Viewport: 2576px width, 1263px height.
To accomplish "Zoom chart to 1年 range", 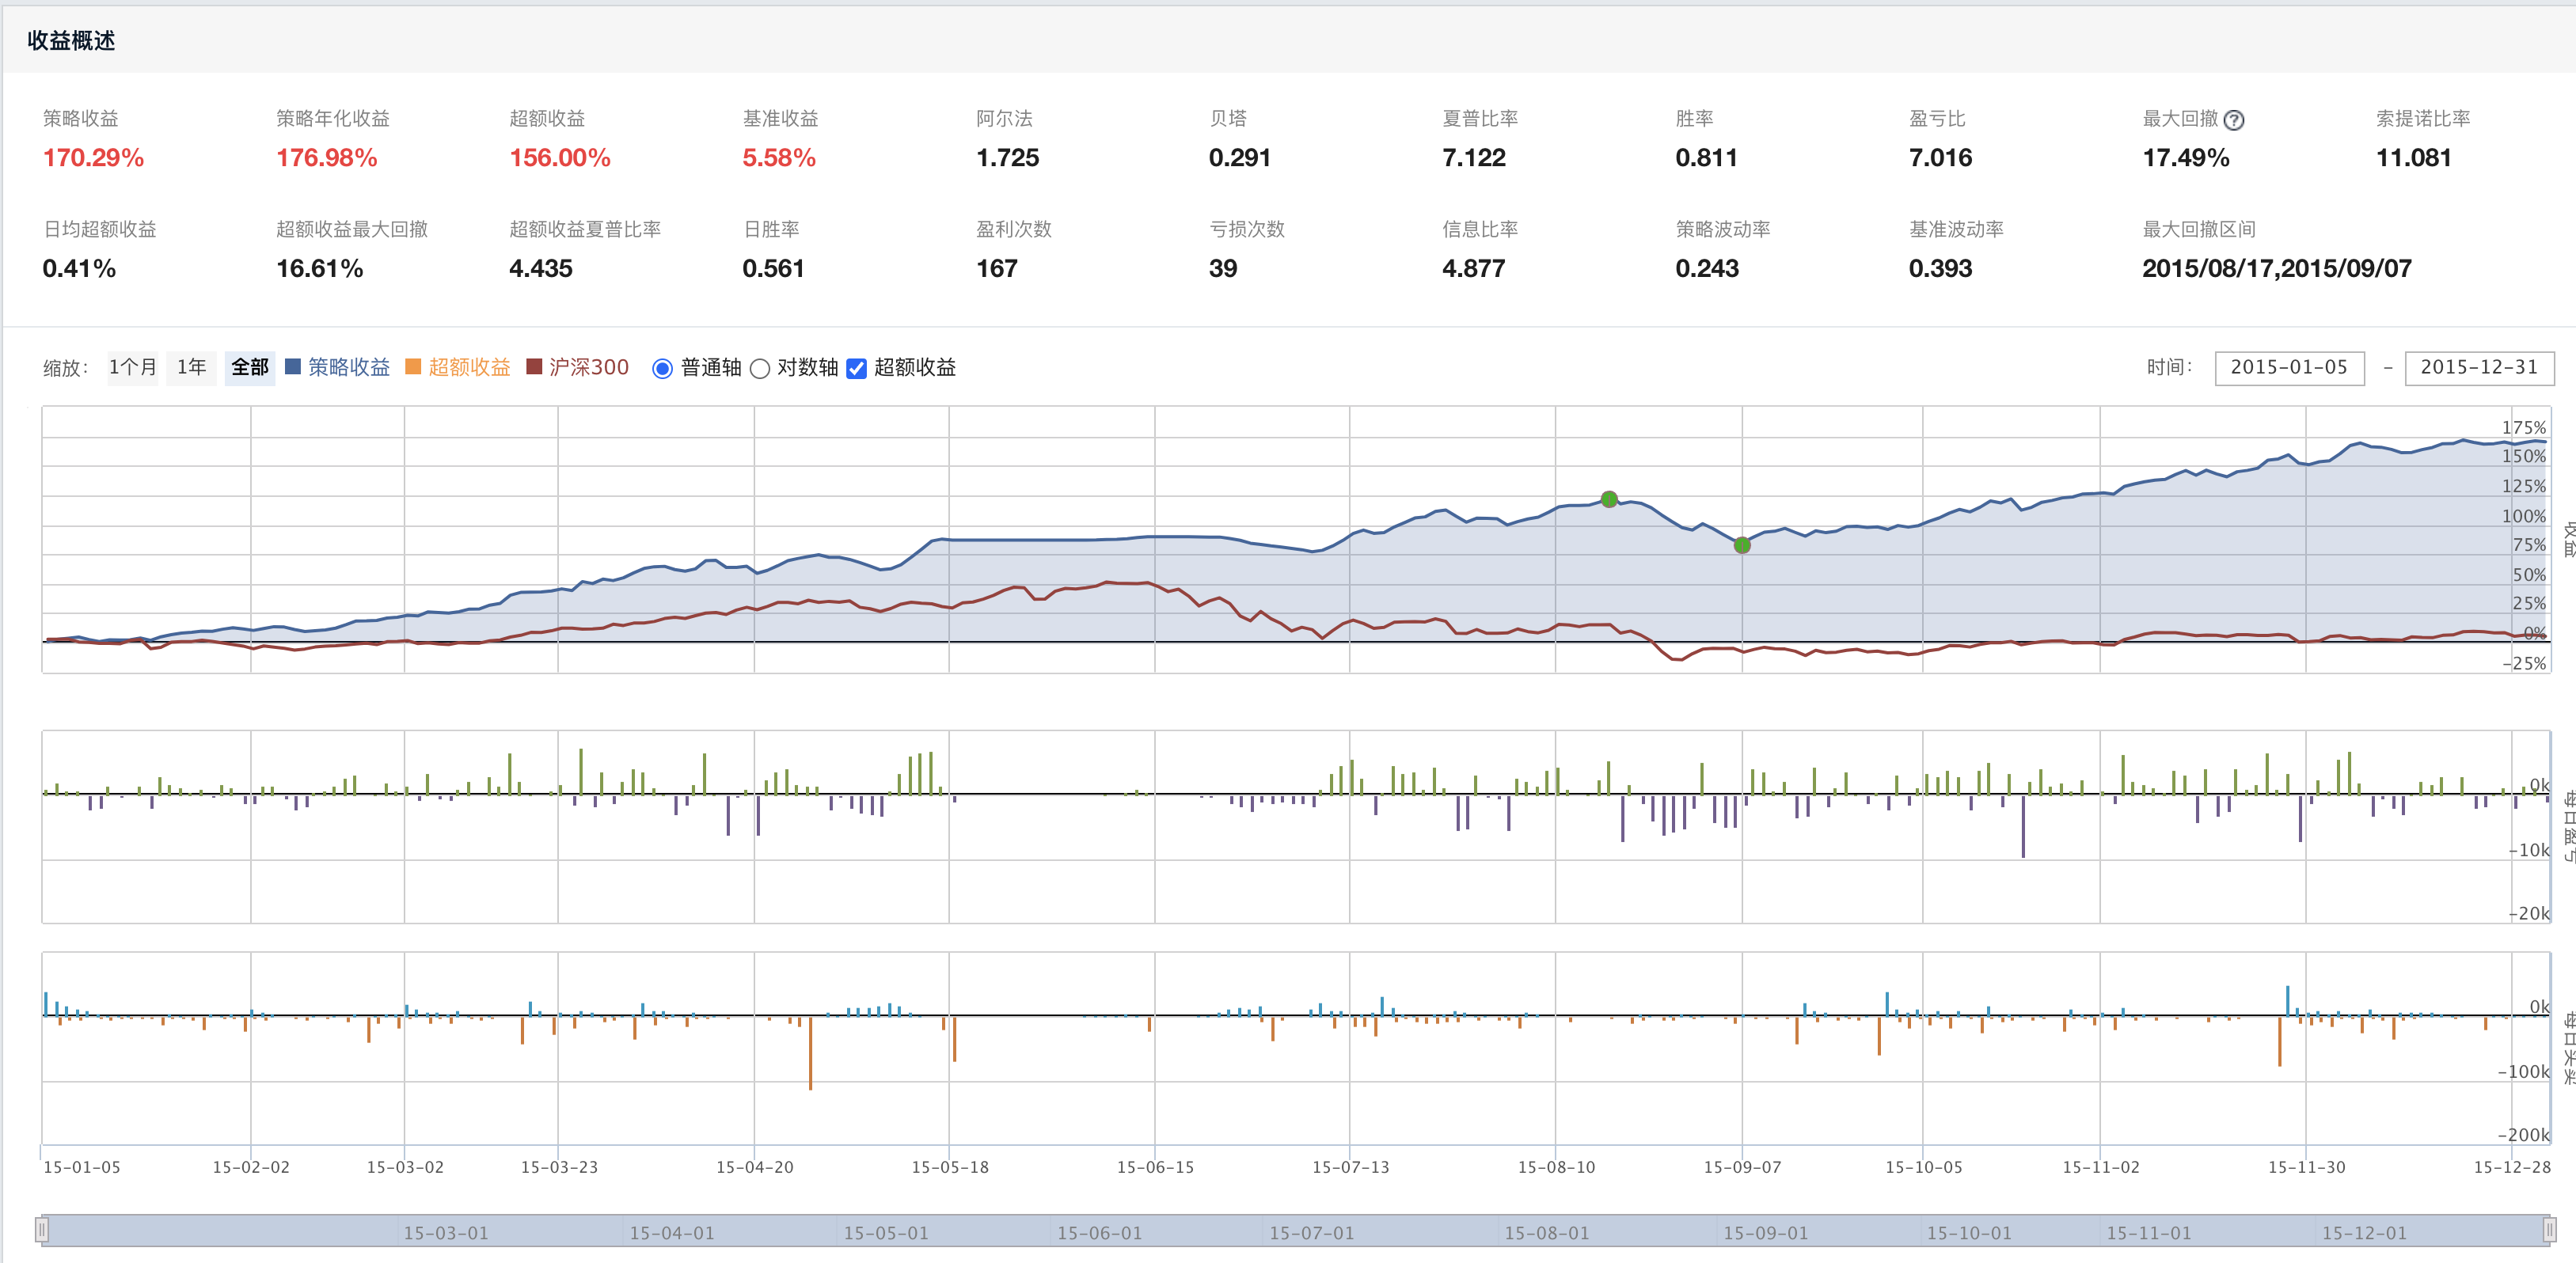I will [191, 367].
